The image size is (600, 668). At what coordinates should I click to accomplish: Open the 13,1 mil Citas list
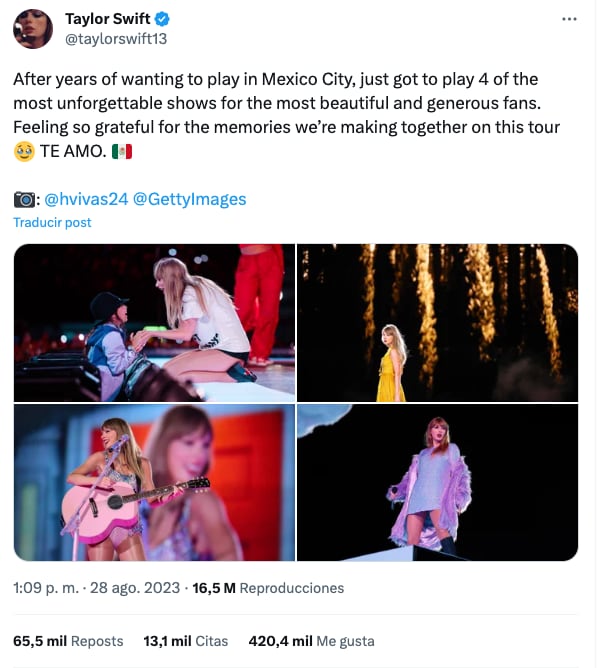click(186, 641)
